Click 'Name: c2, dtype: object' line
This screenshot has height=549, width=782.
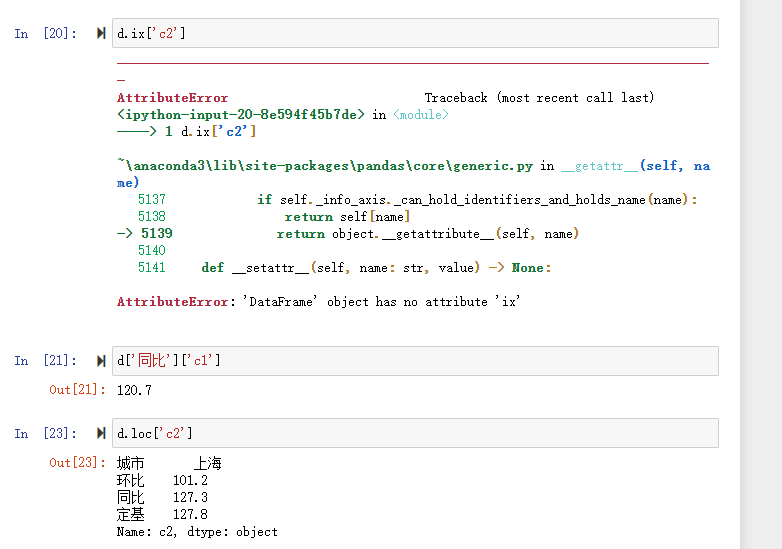[x=197, y=532]
